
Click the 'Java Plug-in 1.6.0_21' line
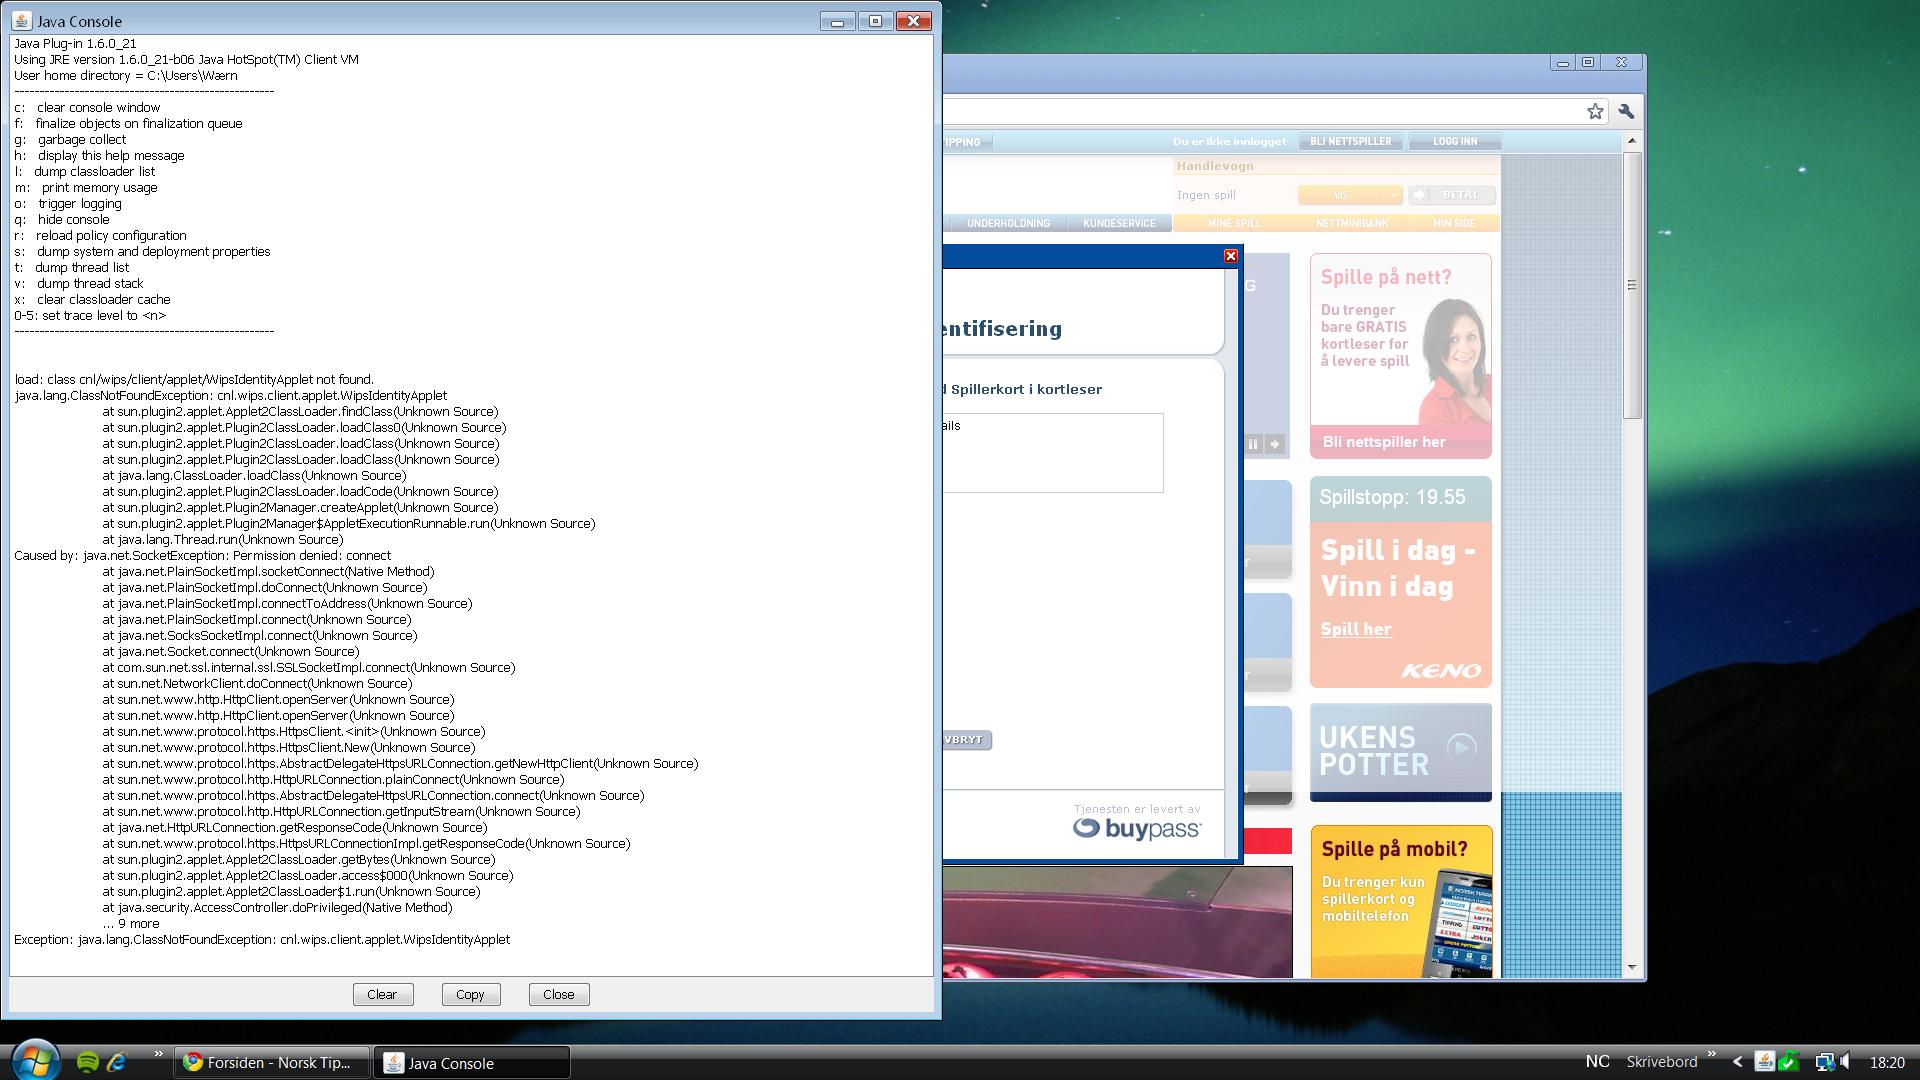click(x=75, y=43)
